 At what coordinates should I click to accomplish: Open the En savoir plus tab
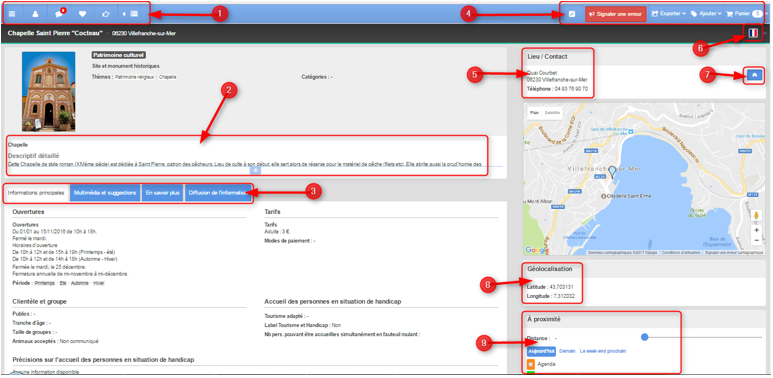pyautogui.click(x=162, y=193)
